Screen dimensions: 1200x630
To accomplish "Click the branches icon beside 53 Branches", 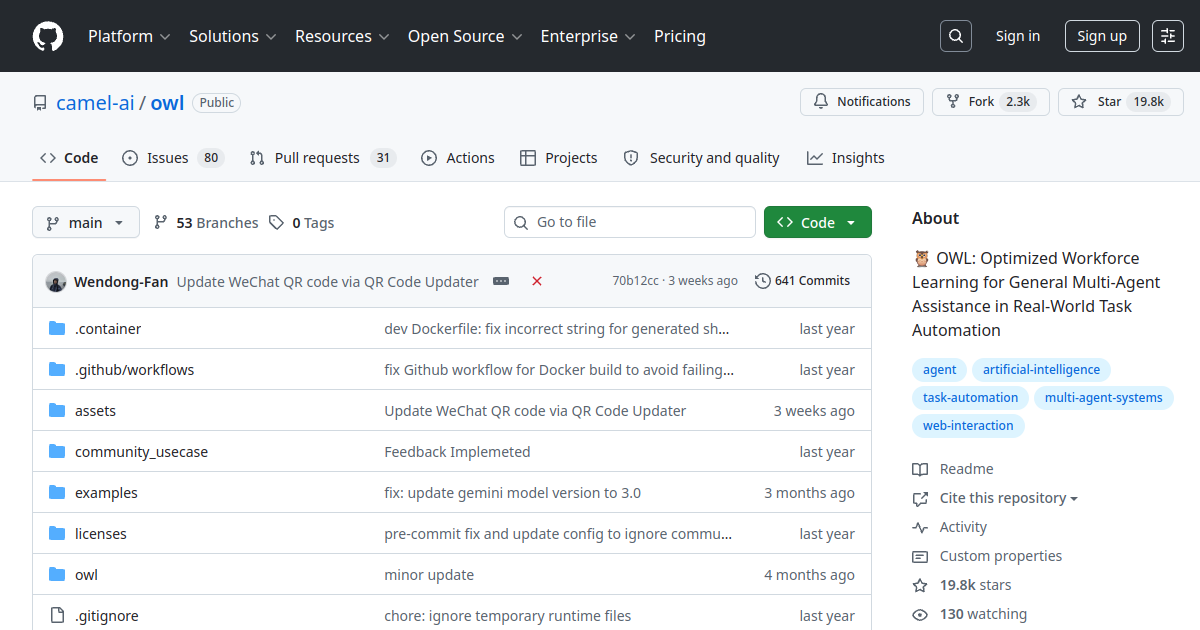I will (x=160, y=223).
